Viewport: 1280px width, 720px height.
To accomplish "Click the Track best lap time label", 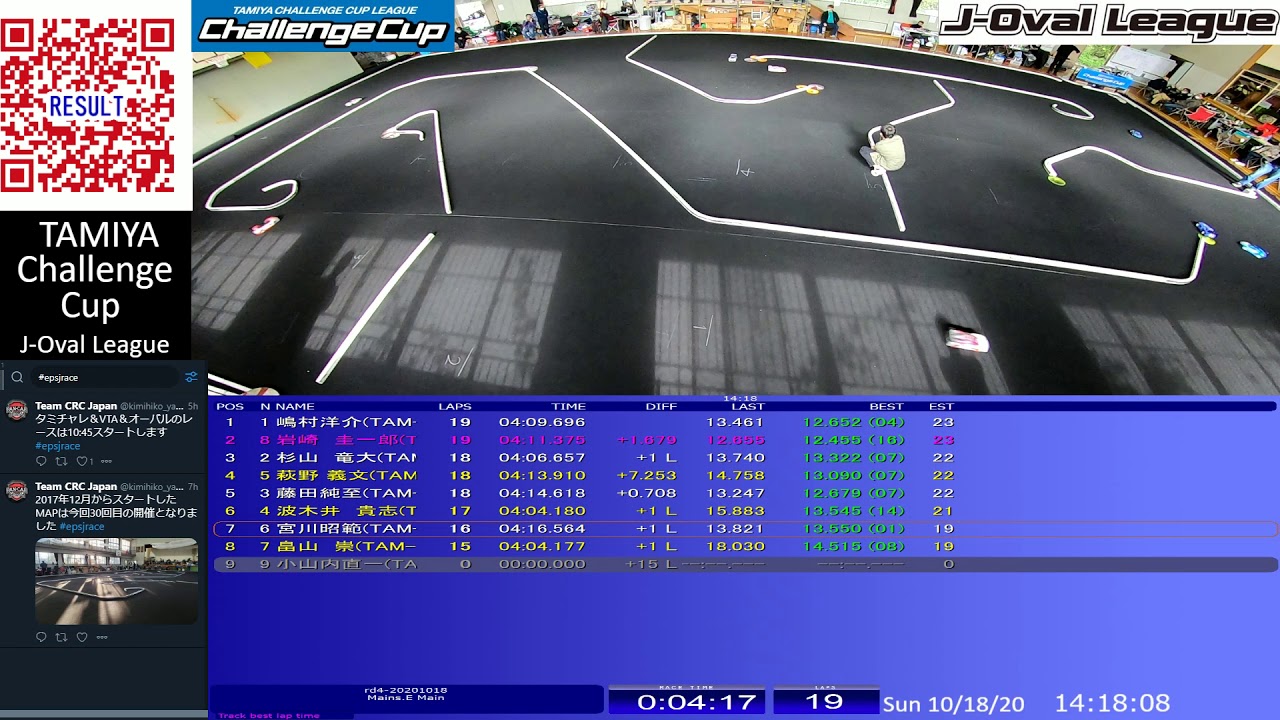I will pos(269,716).
